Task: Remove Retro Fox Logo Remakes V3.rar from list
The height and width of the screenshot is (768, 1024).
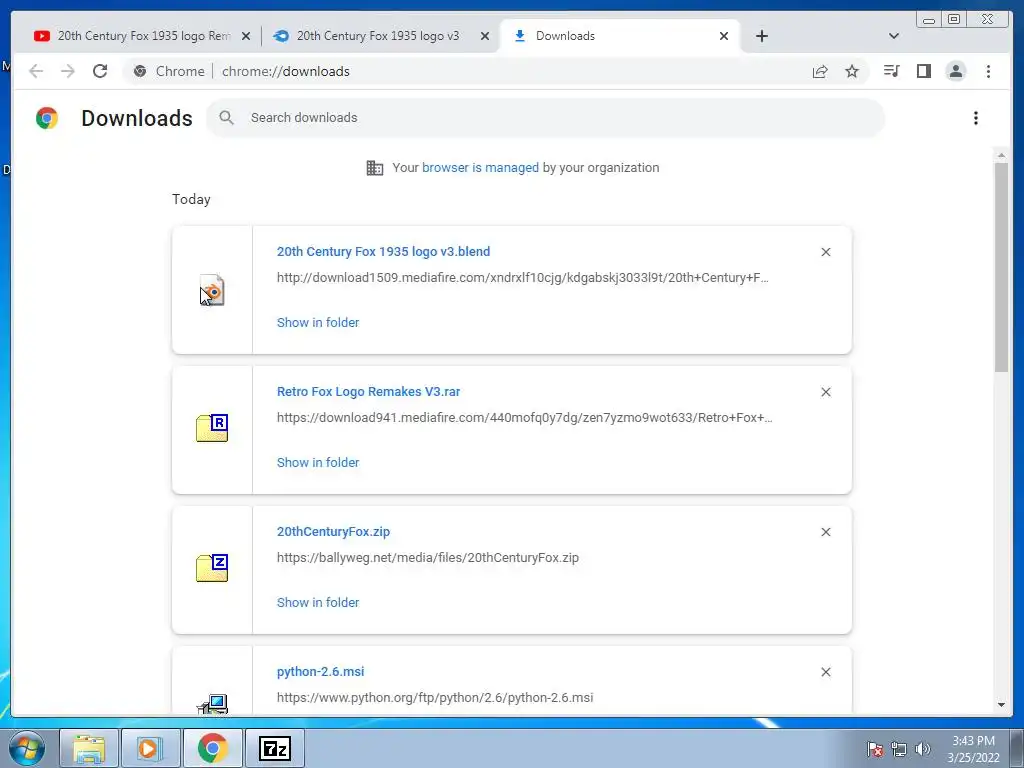Action: click(x=825, y=392)
